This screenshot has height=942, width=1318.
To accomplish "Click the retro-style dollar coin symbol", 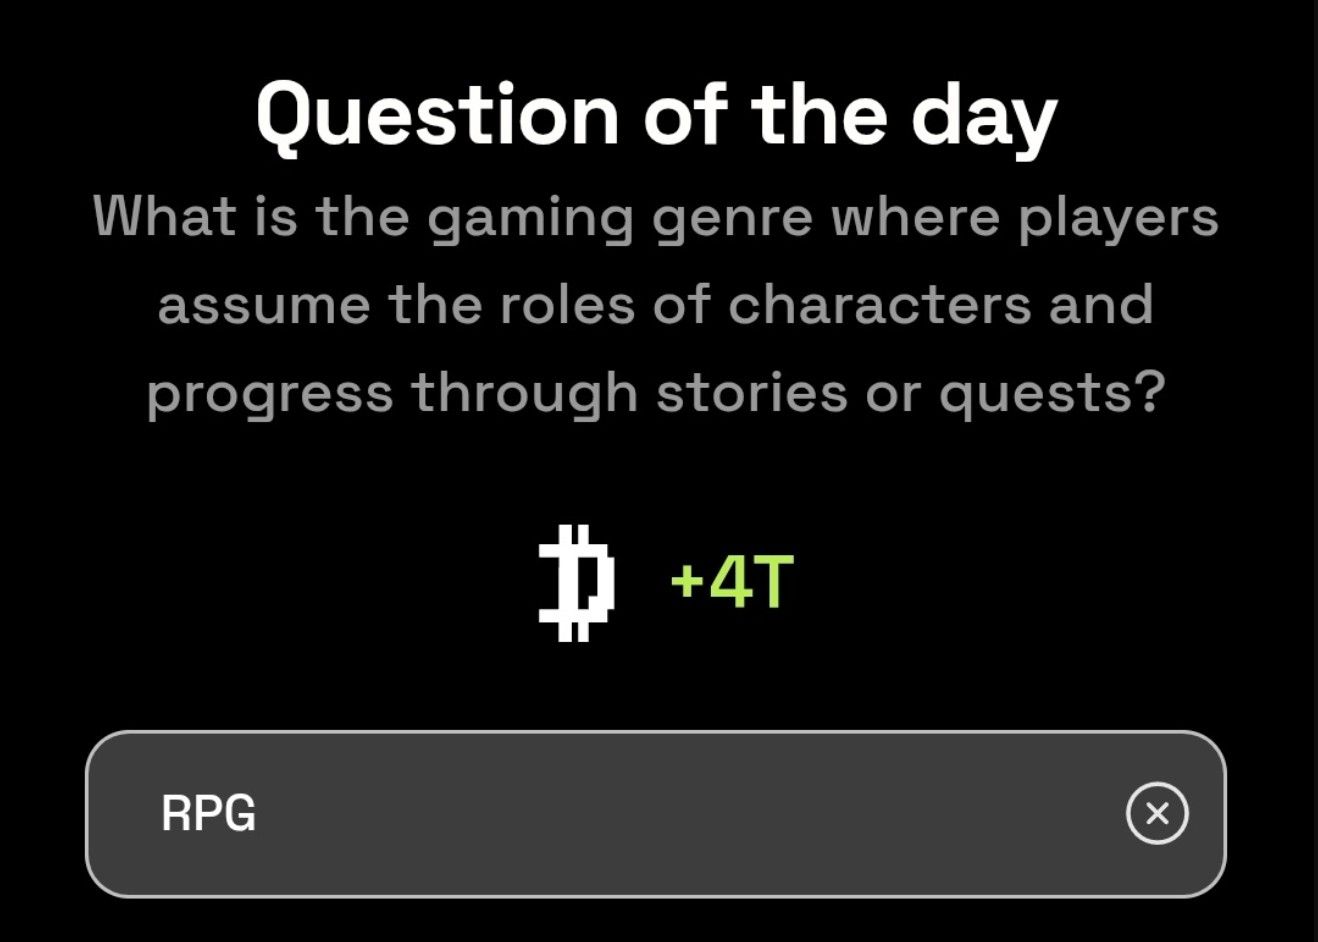I will pos(578,583).
